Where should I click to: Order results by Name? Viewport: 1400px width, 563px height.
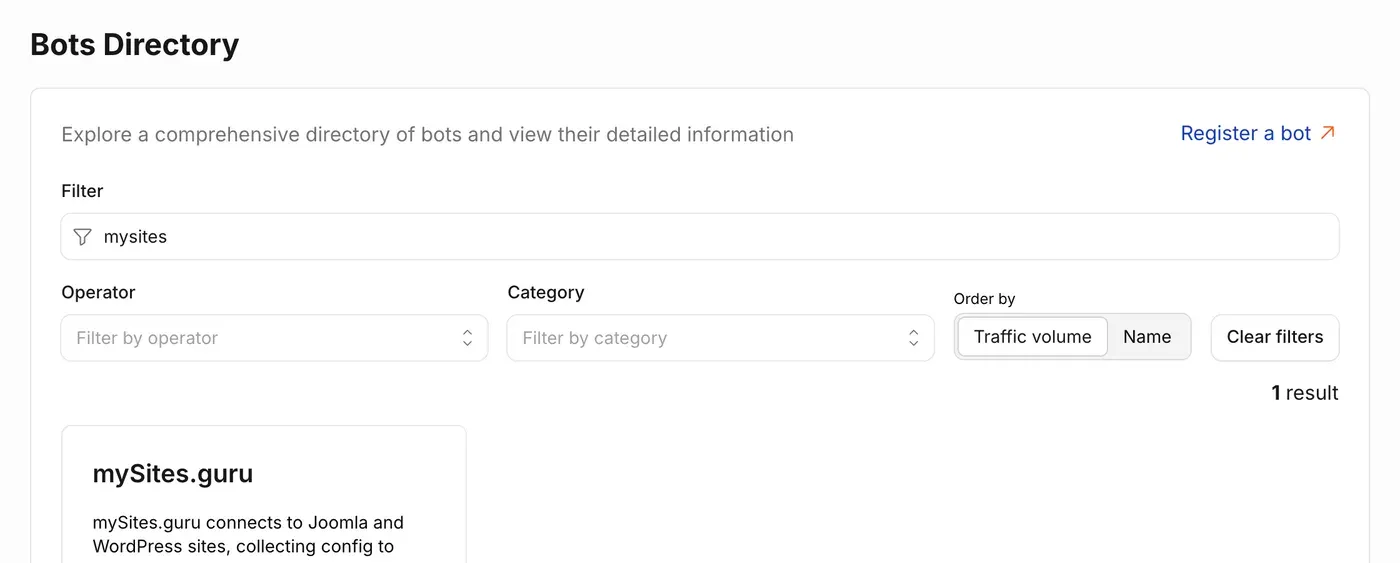(1147, 337)
